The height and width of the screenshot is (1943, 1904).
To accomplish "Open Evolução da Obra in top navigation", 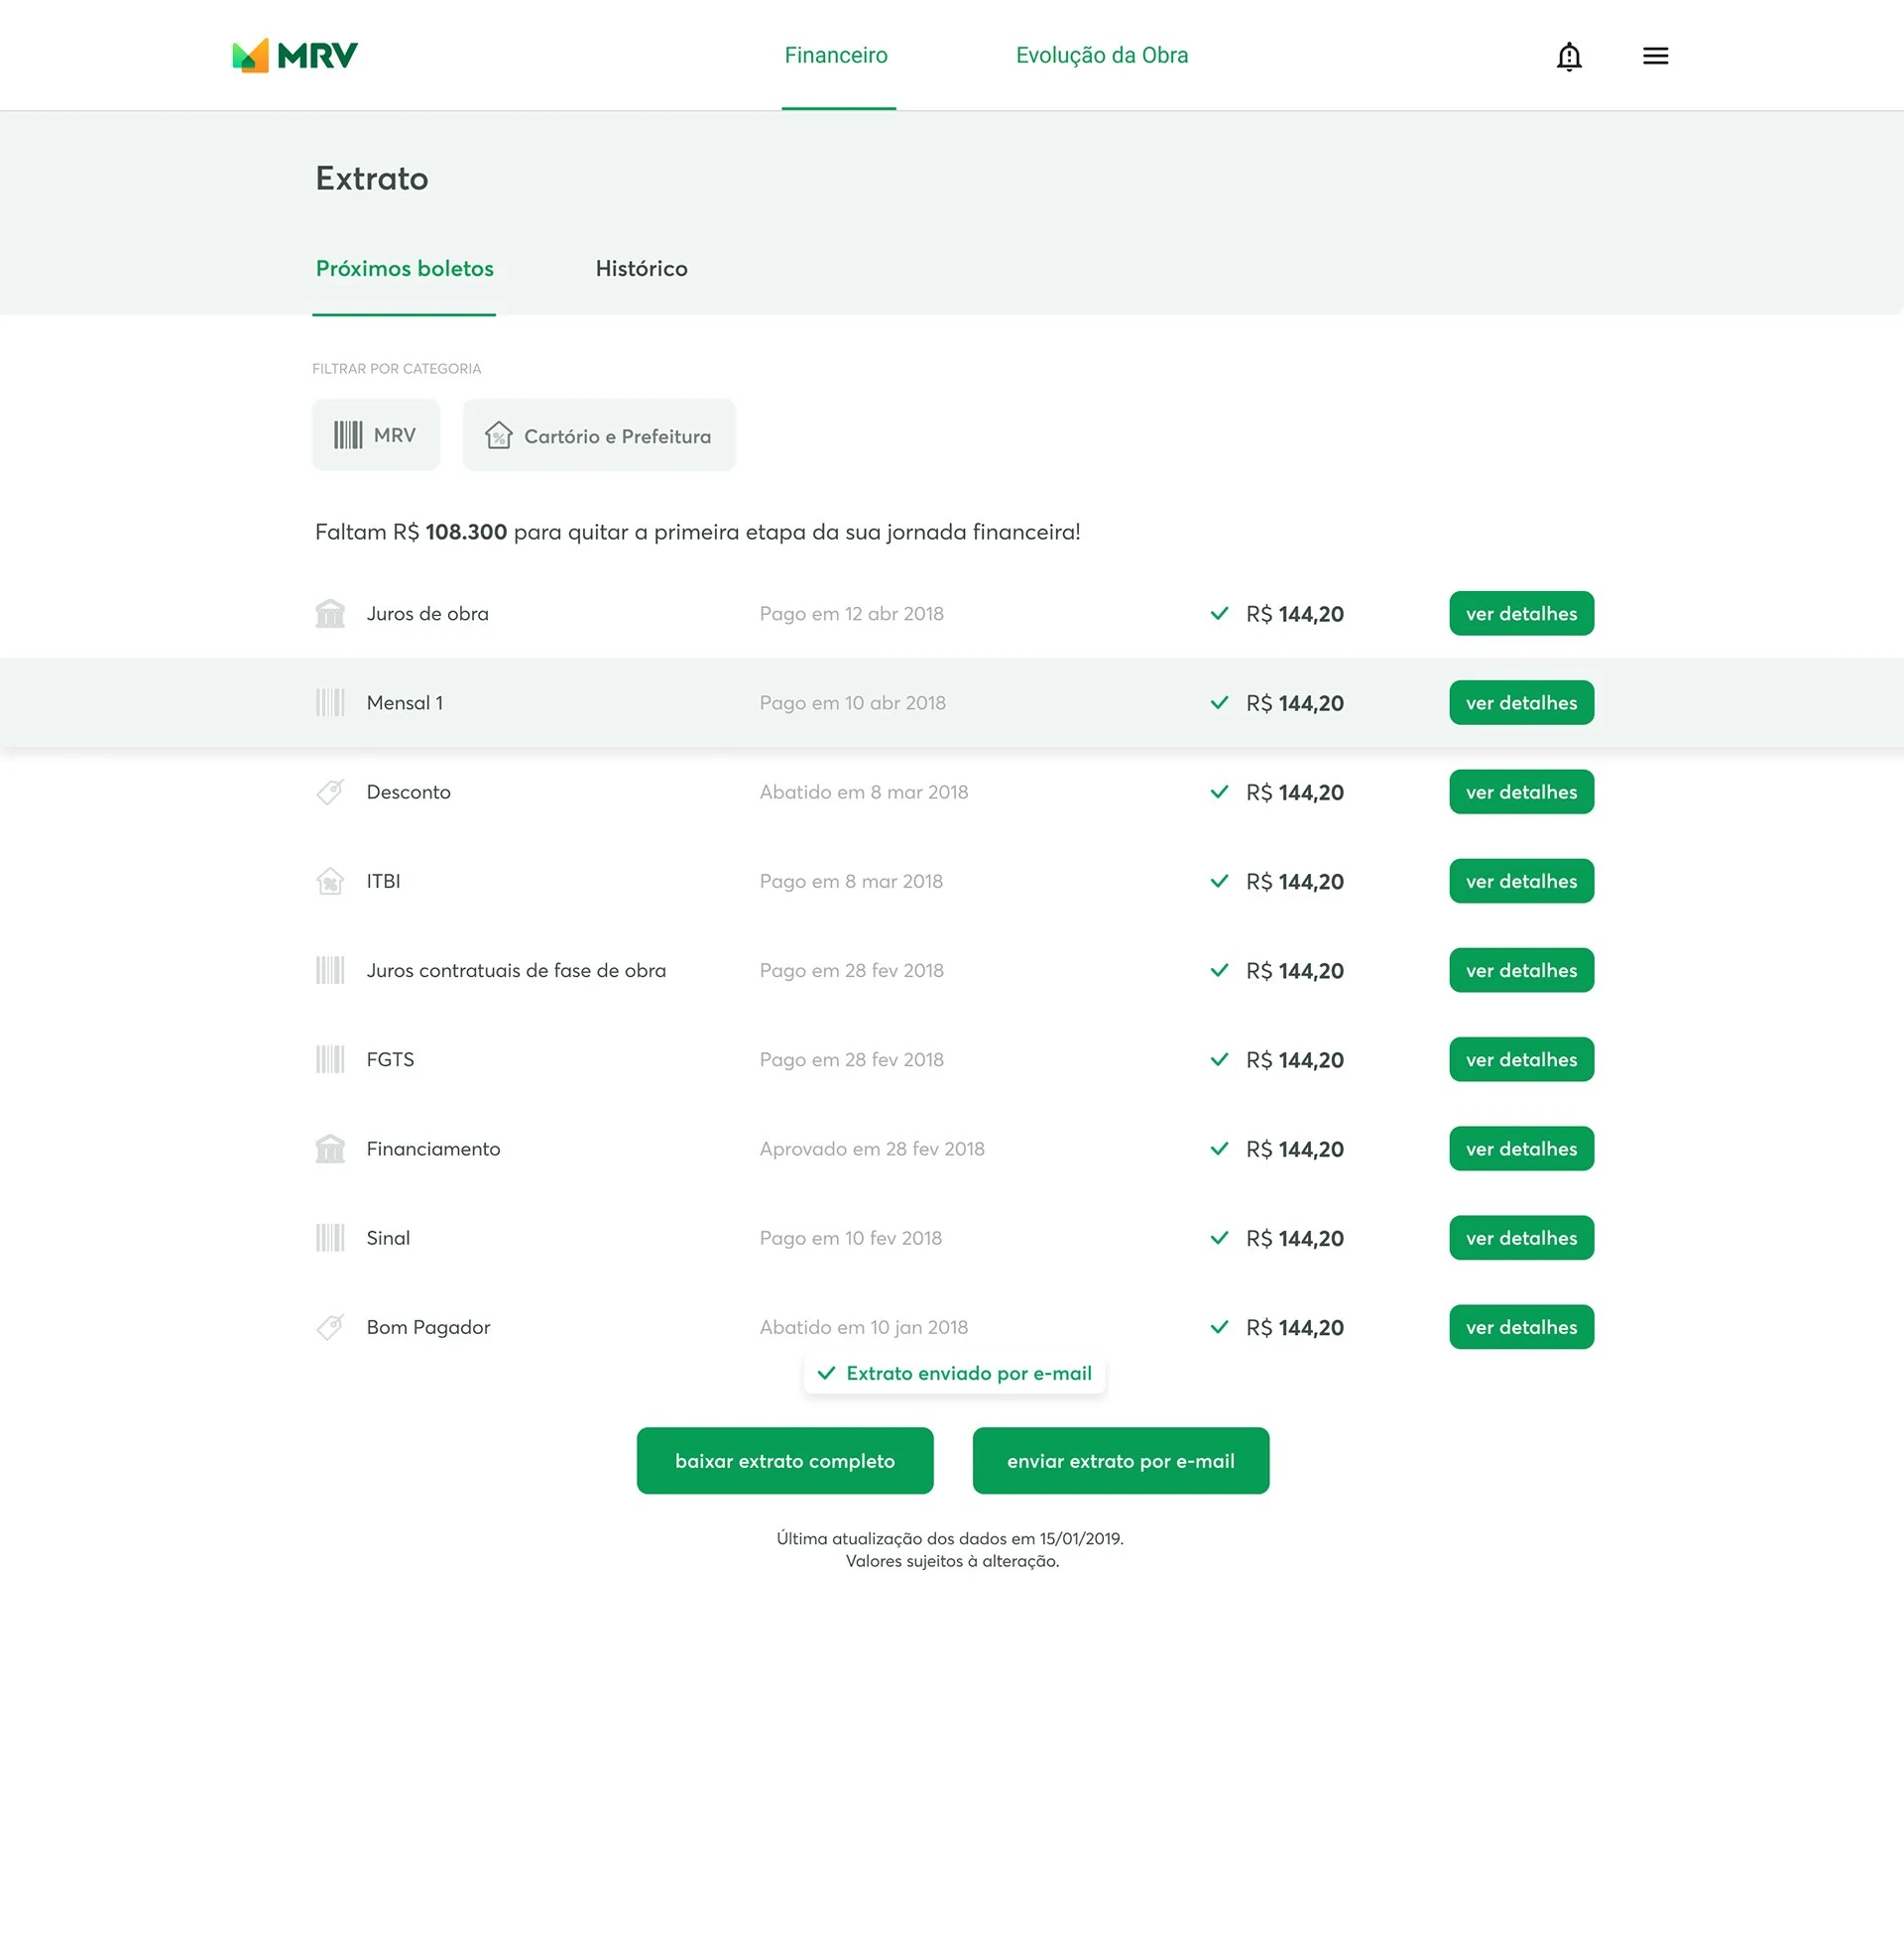I will [x=1101, y=55].
